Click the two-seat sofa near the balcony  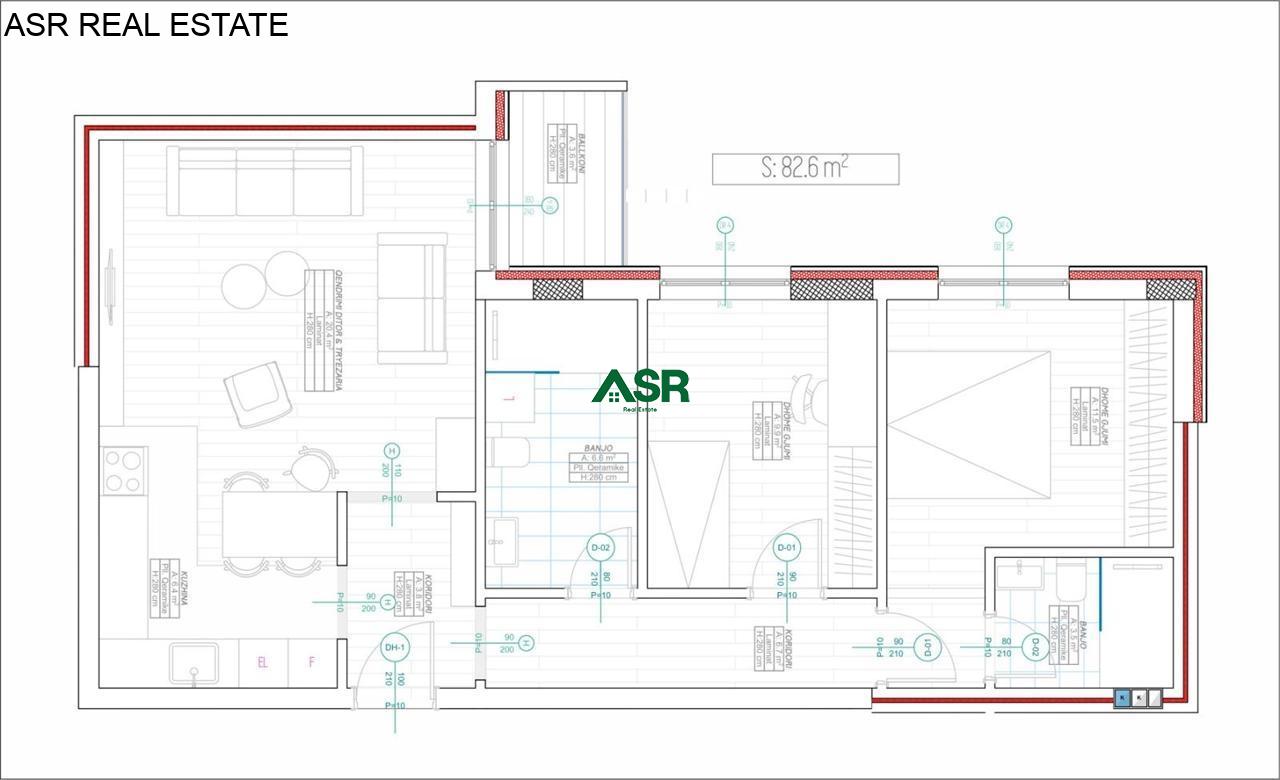click(412, 298)
